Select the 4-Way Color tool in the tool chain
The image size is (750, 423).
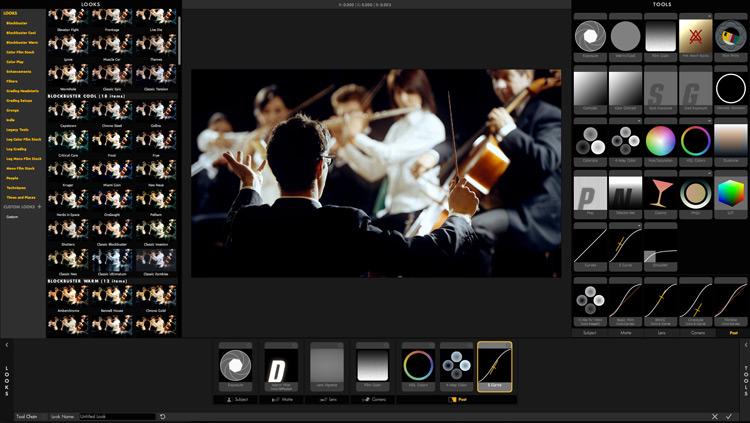coord(456,367)
